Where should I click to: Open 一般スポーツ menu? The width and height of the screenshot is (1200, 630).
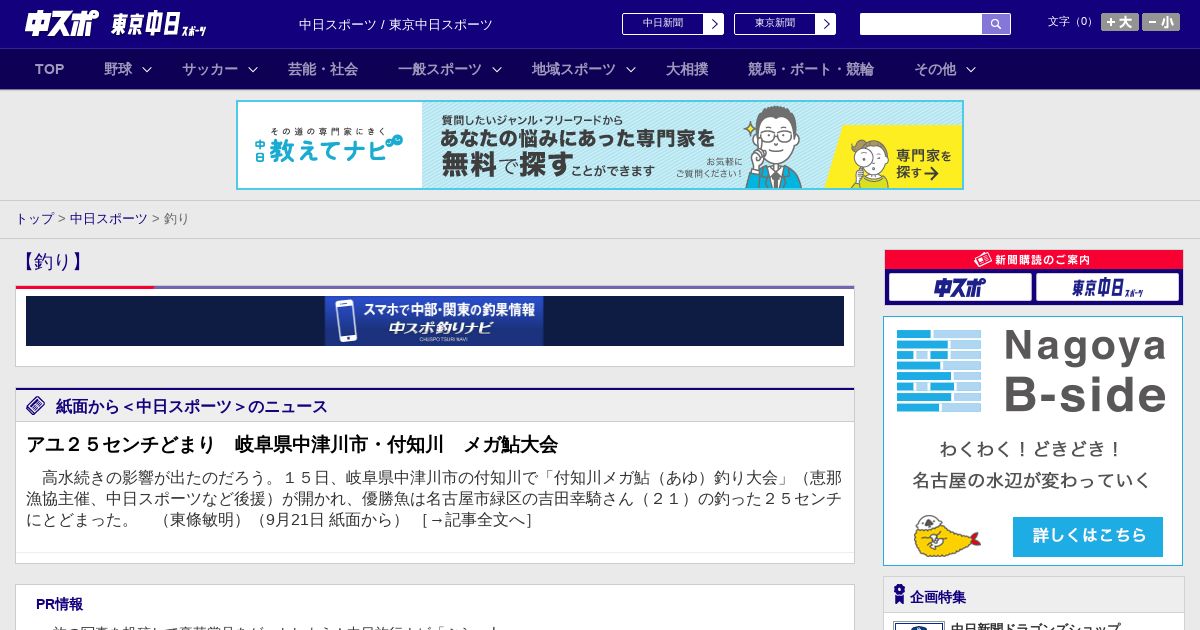[440, 69]
